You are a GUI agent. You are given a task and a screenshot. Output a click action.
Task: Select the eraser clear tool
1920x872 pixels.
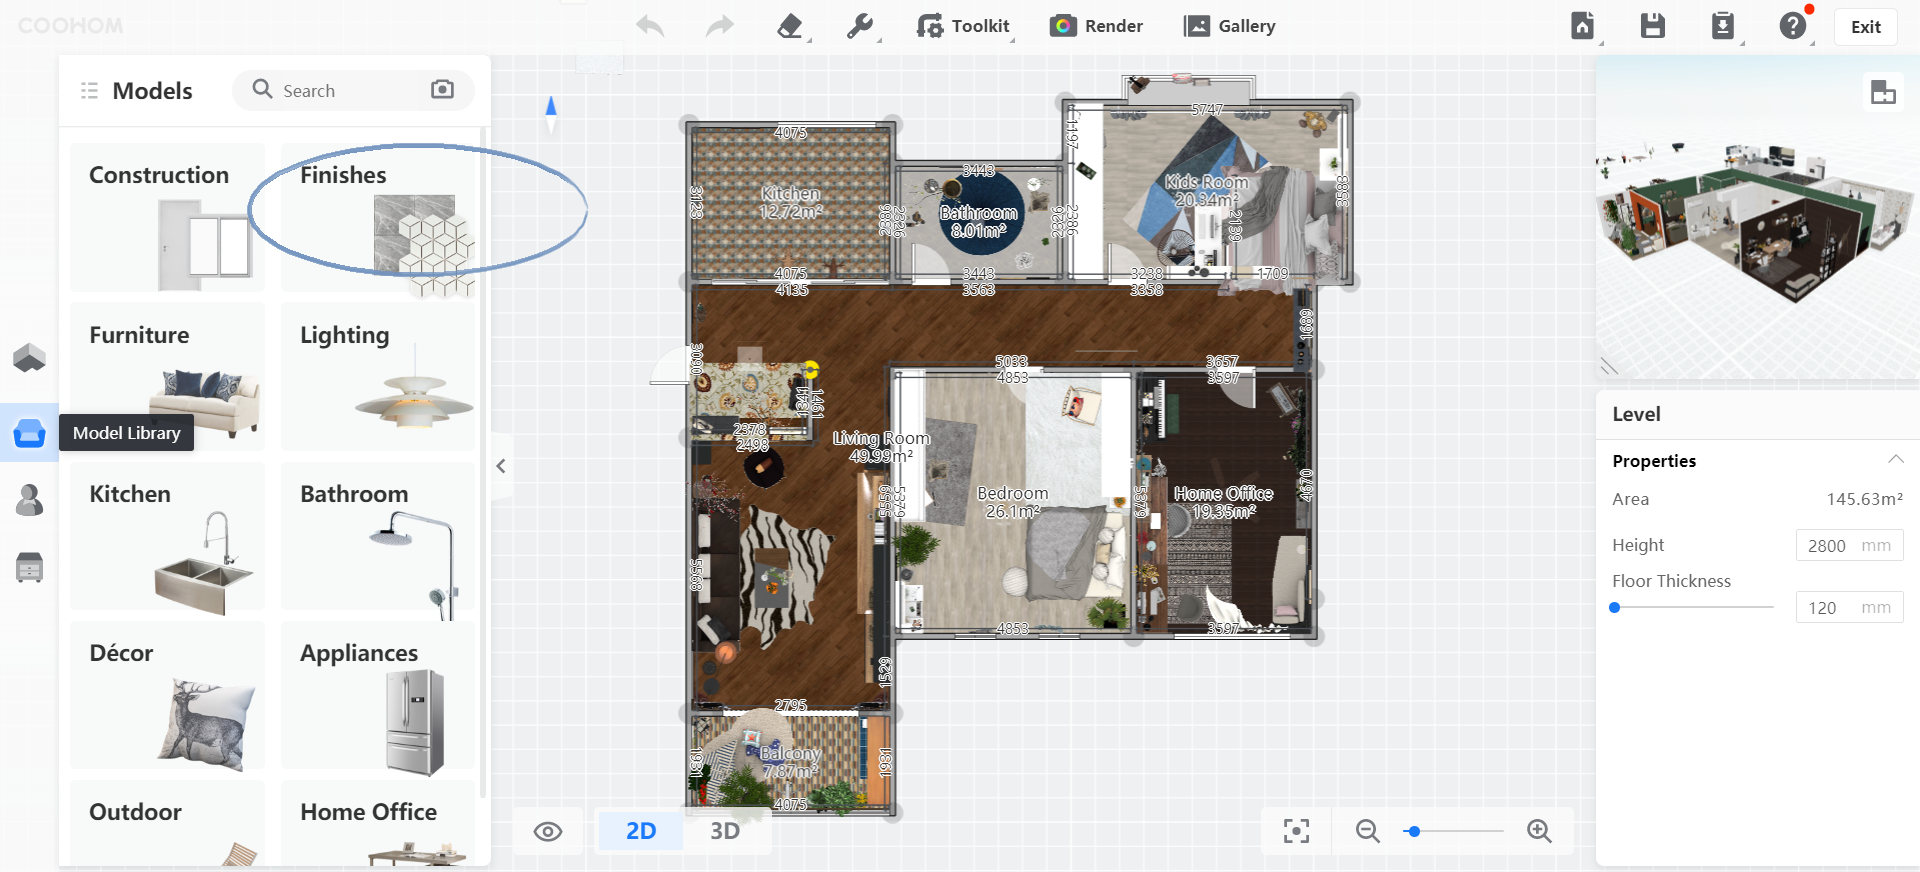coord(790,26)
